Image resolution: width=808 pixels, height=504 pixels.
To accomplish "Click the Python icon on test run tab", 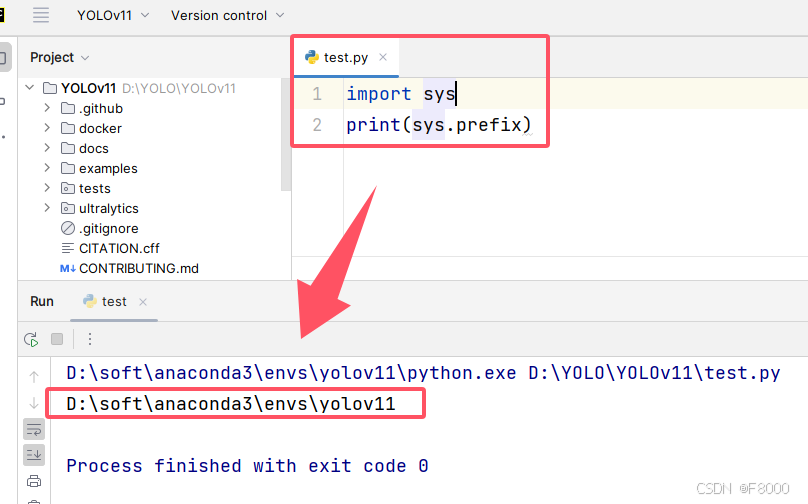I will [x=90, y=301].
